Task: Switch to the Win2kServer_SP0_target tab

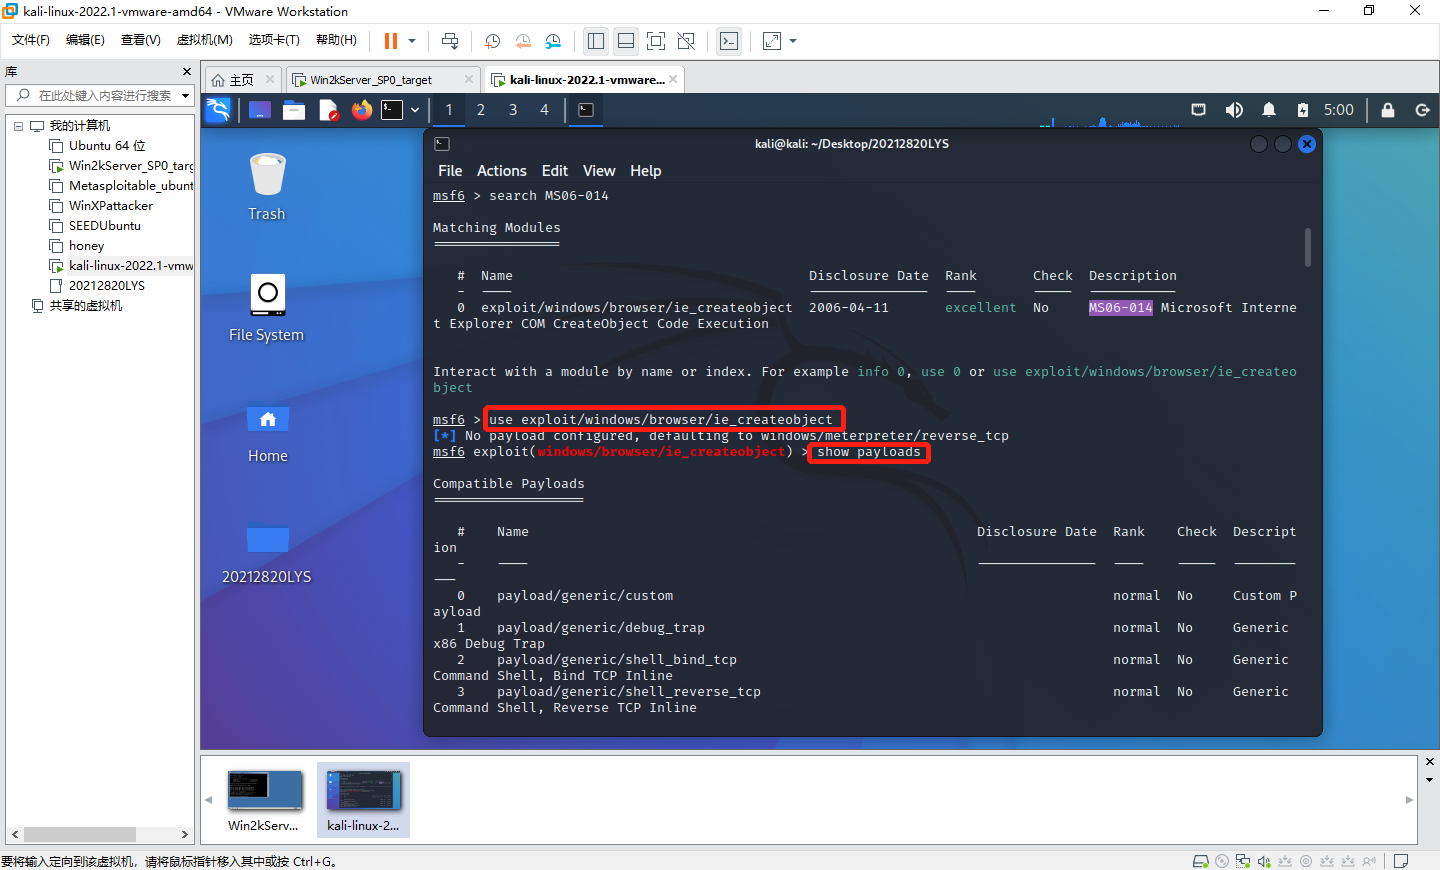Action: pos(371,80)
